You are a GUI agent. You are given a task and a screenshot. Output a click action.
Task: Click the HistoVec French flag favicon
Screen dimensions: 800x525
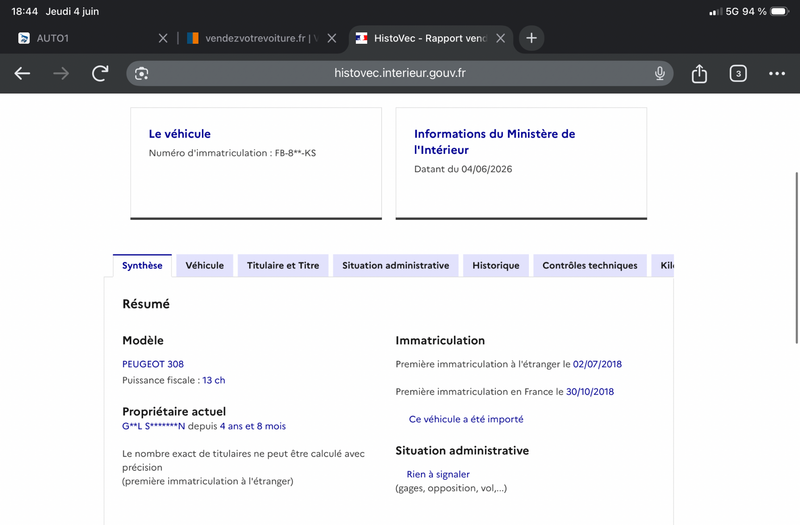[361, 38]
